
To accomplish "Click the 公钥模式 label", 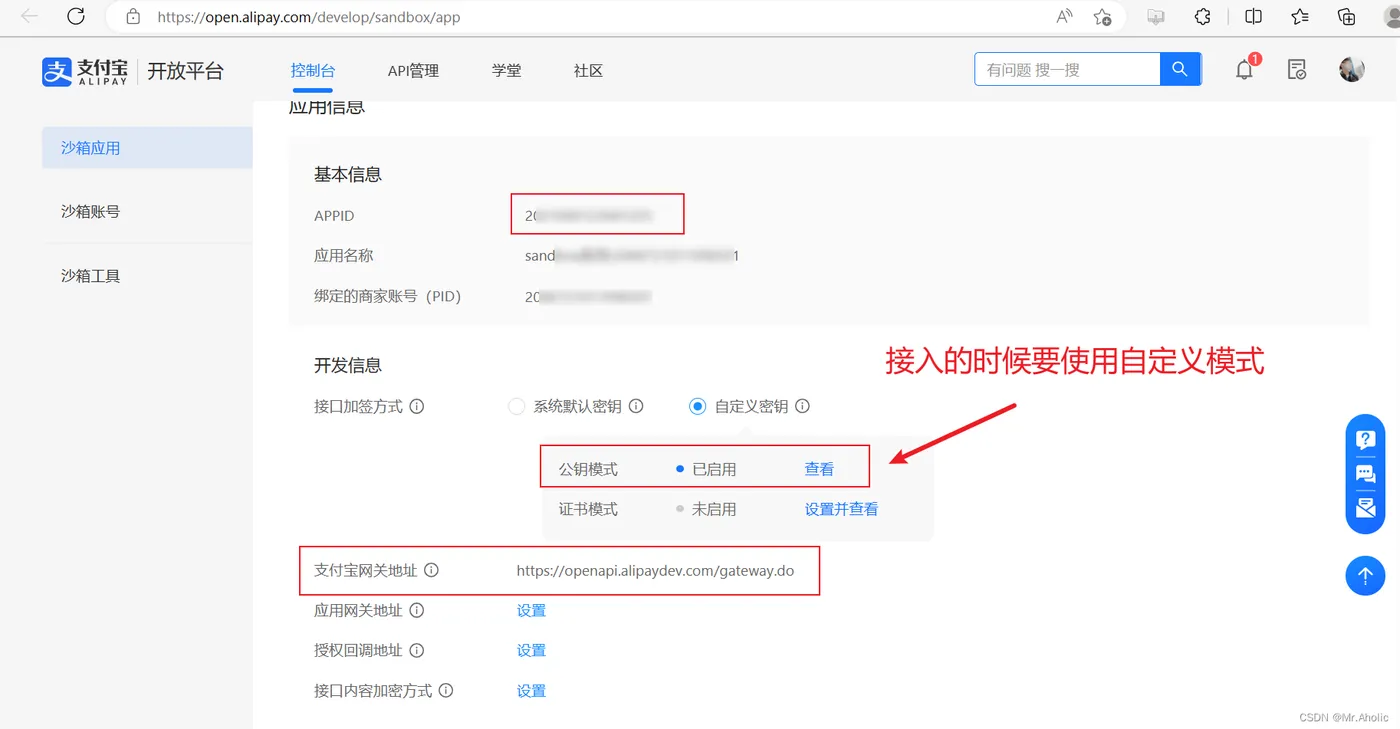I will [588, 469].
